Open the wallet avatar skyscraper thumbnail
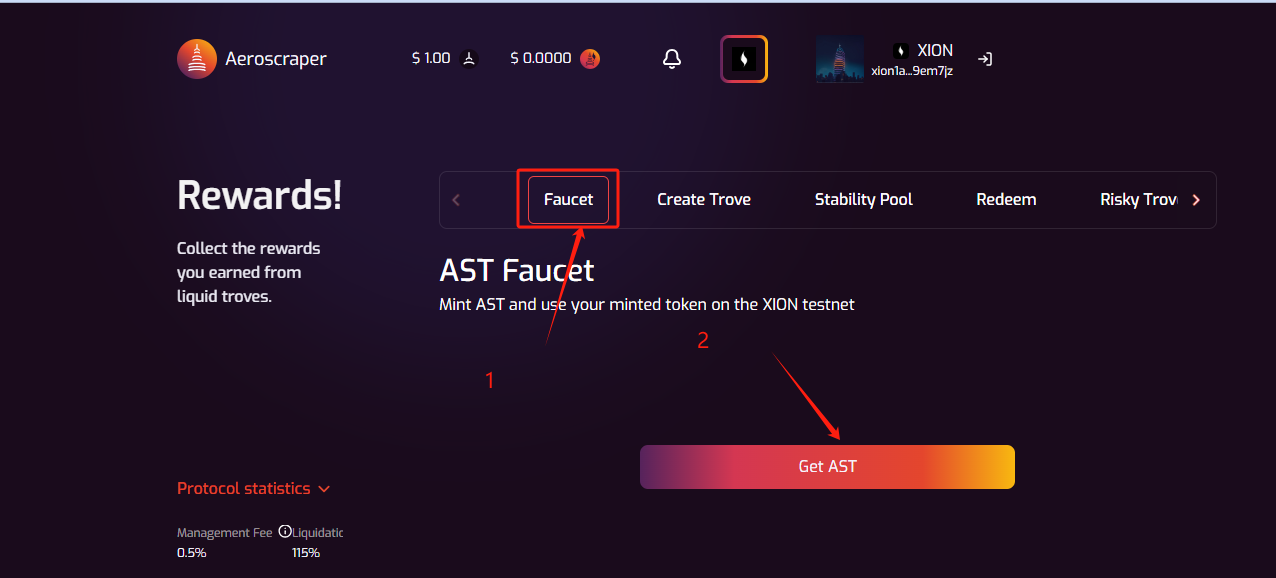This screenshot has width=1276, height=578. (840, 59)
